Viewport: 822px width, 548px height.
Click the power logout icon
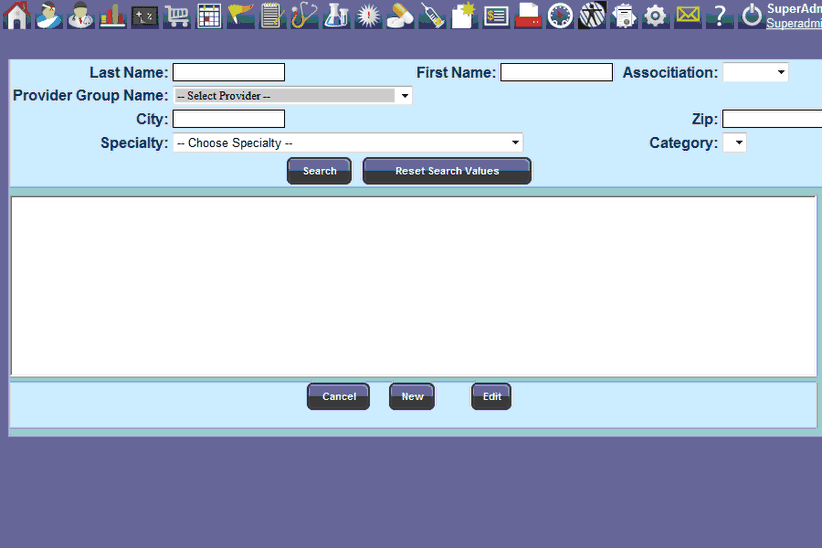[751, 16]
